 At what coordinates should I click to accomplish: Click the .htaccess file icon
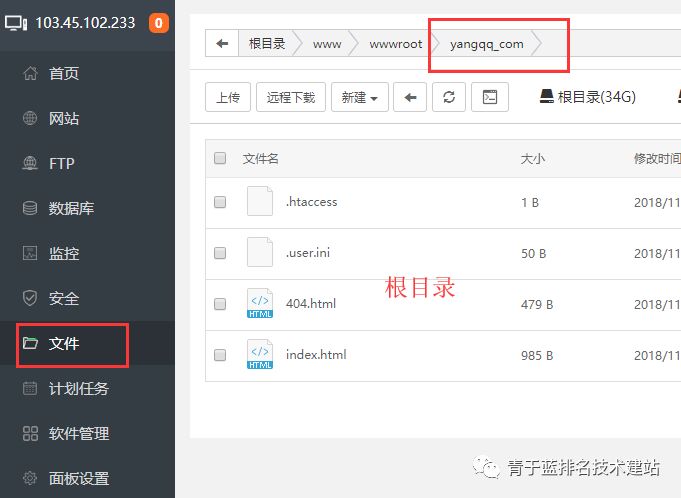(x=260, y=201)
